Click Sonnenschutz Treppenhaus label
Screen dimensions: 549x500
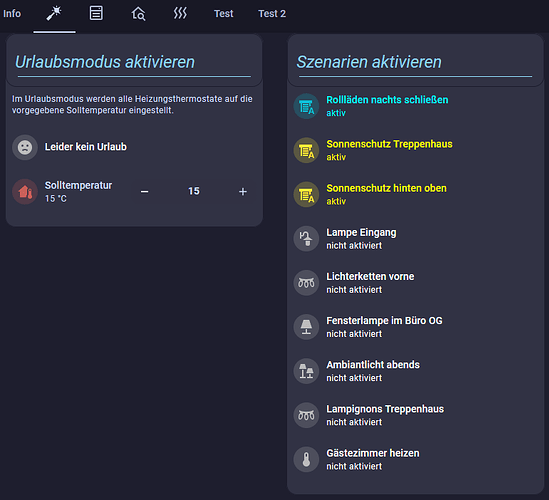click(x=389, y=144)
